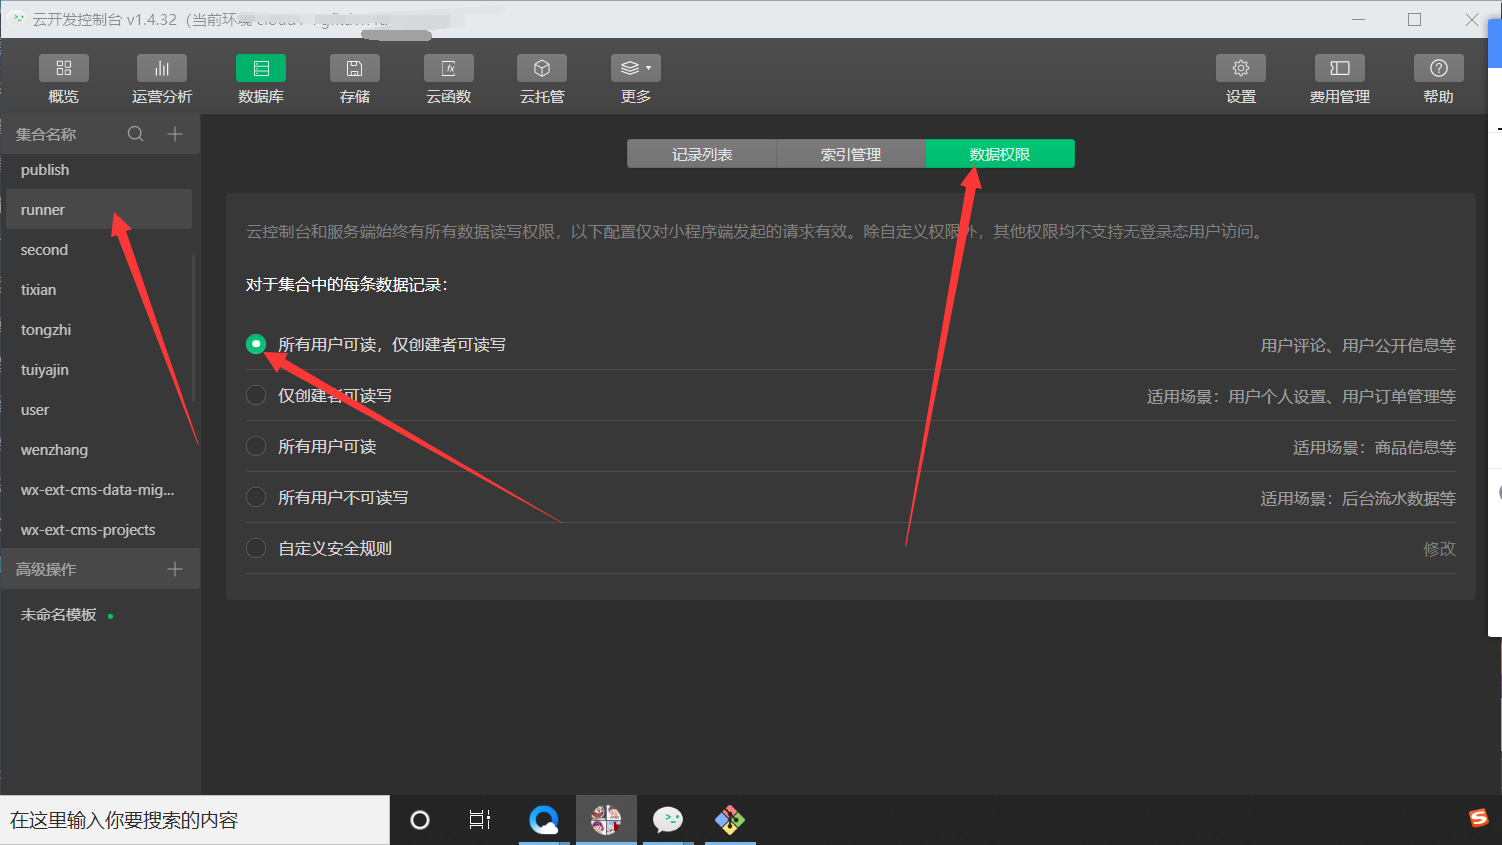
Task: Select 所有用户可读 radio option
Action: click(x=256, y=446)
